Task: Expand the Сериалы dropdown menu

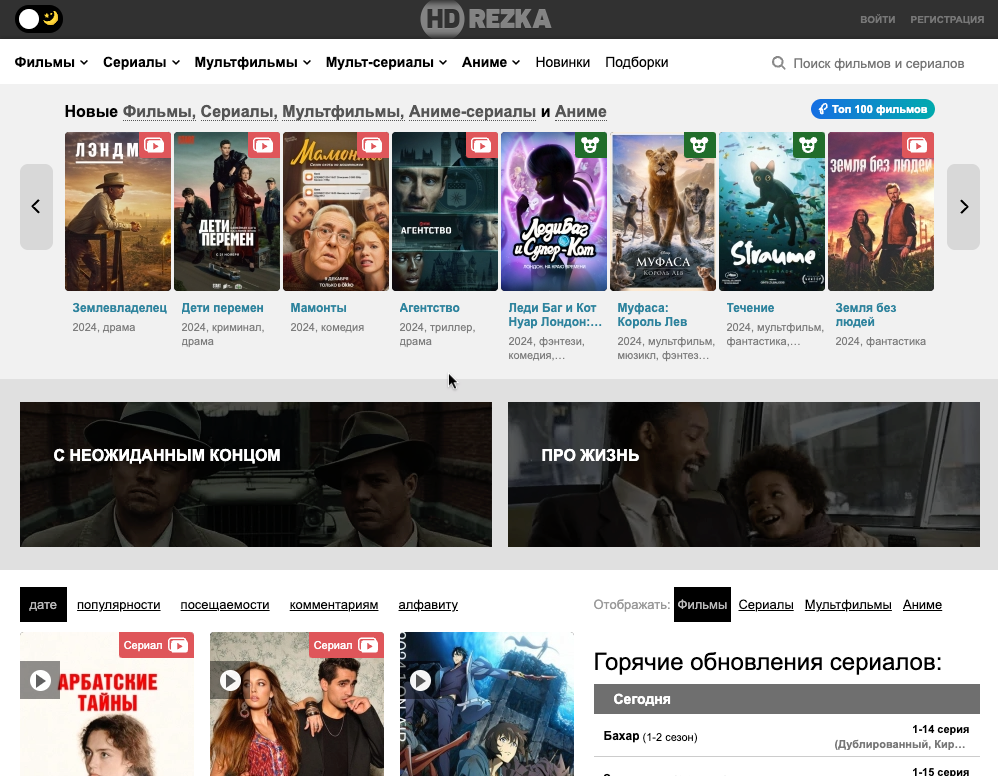Action: [141, 62]
